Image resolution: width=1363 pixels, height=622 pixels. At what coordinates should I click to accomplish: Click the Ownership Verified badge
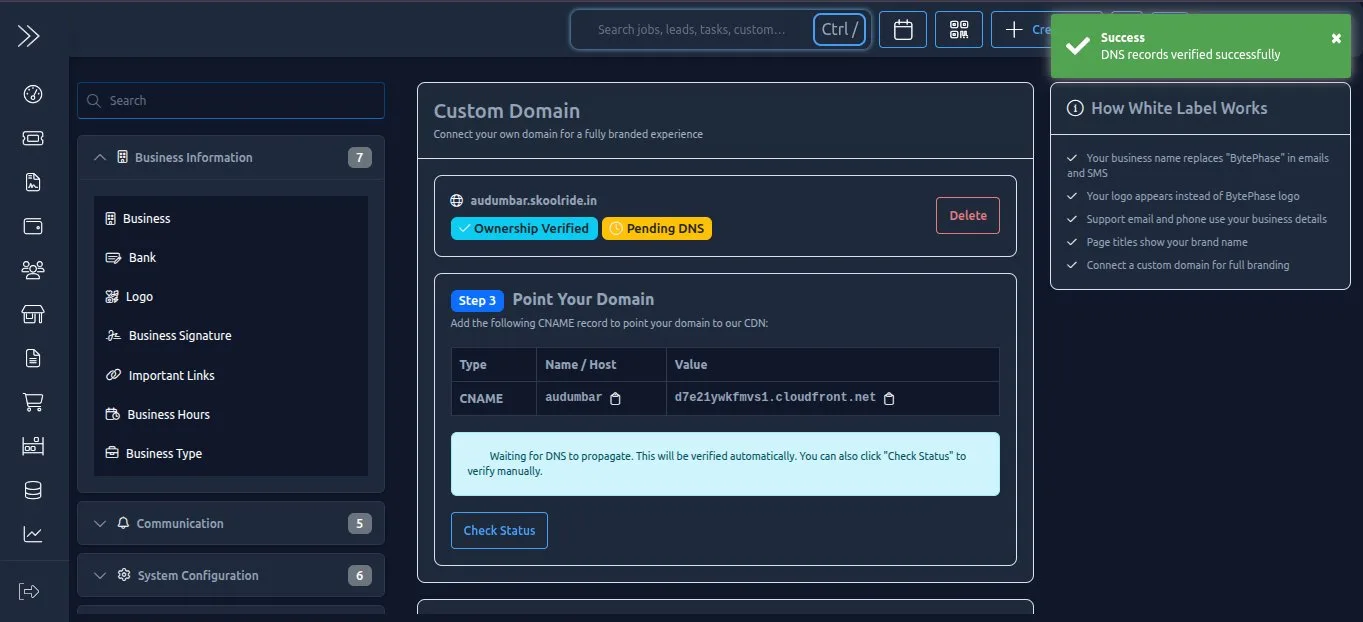click(524, 228)
